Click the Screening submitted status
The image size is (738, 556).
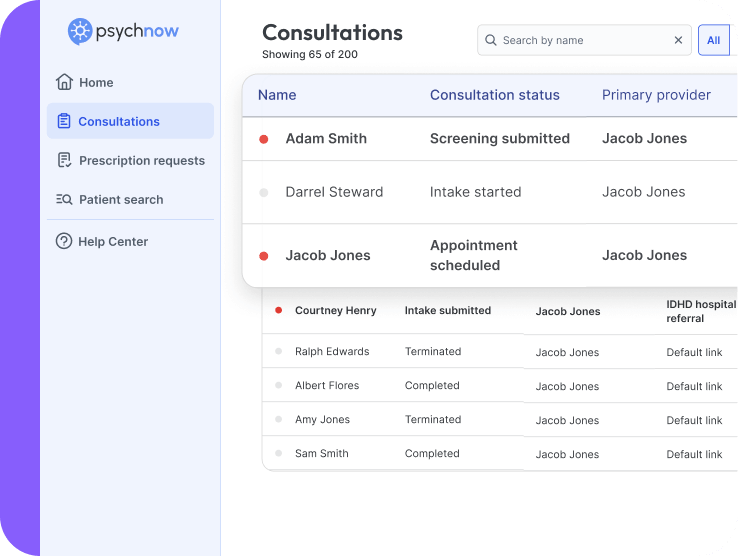(x=500, y=138)
